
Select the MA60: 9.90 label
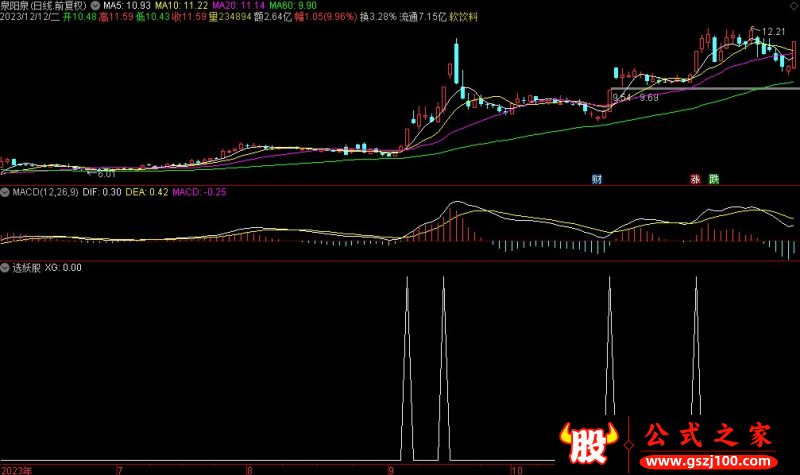coord(293,6)
